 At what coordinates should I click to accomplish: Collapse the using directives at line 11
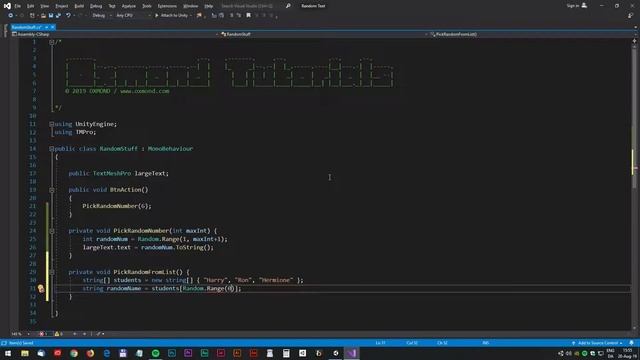51,124
